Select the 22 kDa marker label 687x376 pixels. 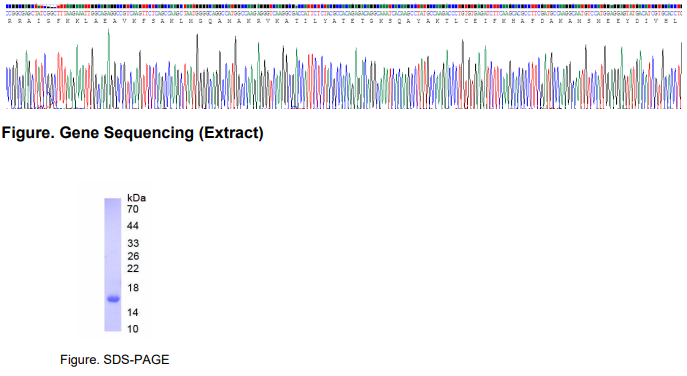click(x=133, y=269)
